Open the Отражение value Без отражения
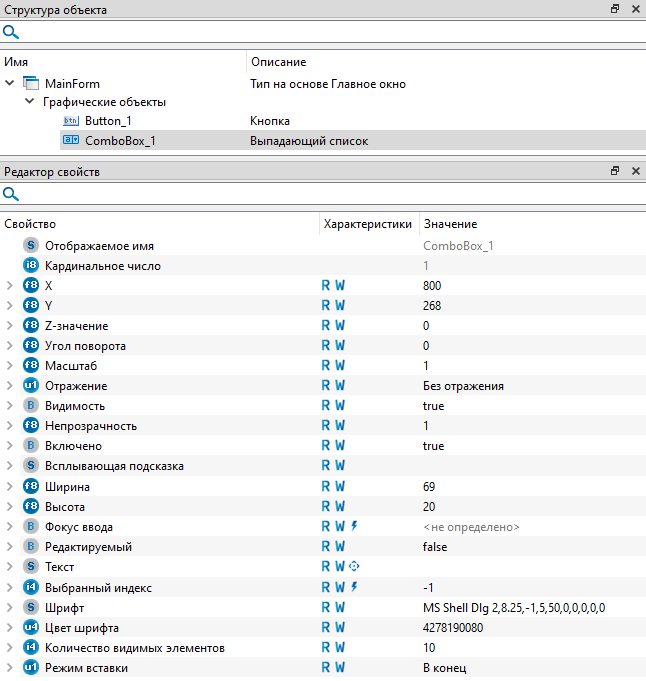Image resolution: width=646 pixels, height=681 pixels. coord(463,386)
